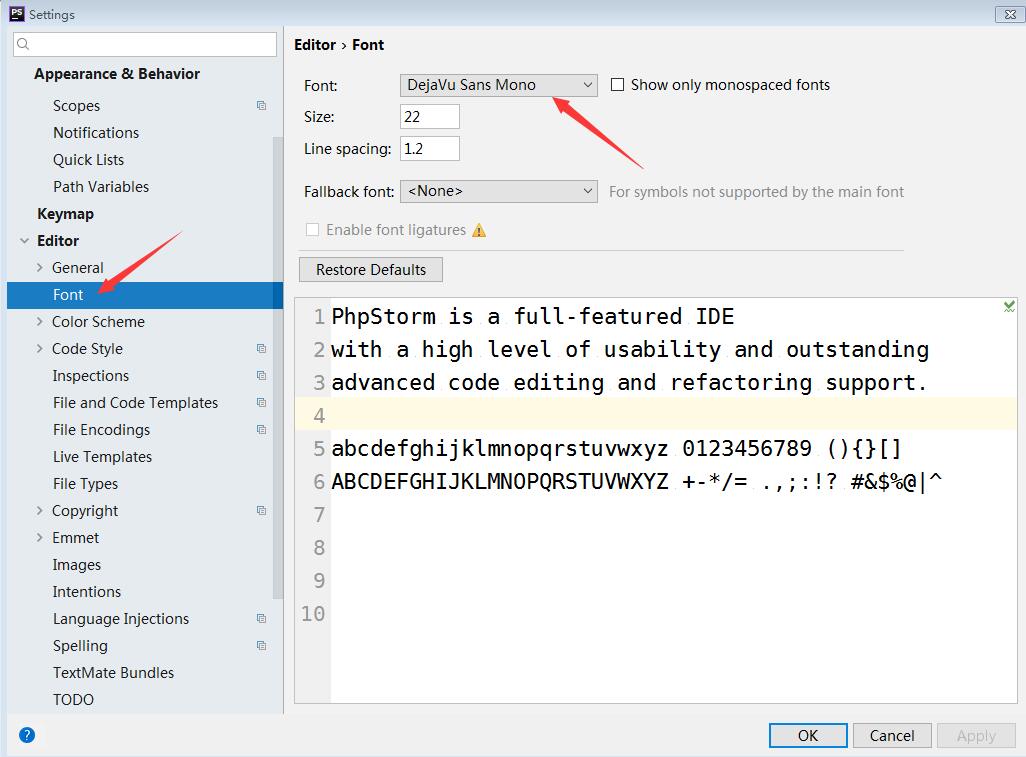Click the project-level icon beside Copyright
Image resolution: width=1026 pixels, height=757 pixels.
(x=261, y=510)
